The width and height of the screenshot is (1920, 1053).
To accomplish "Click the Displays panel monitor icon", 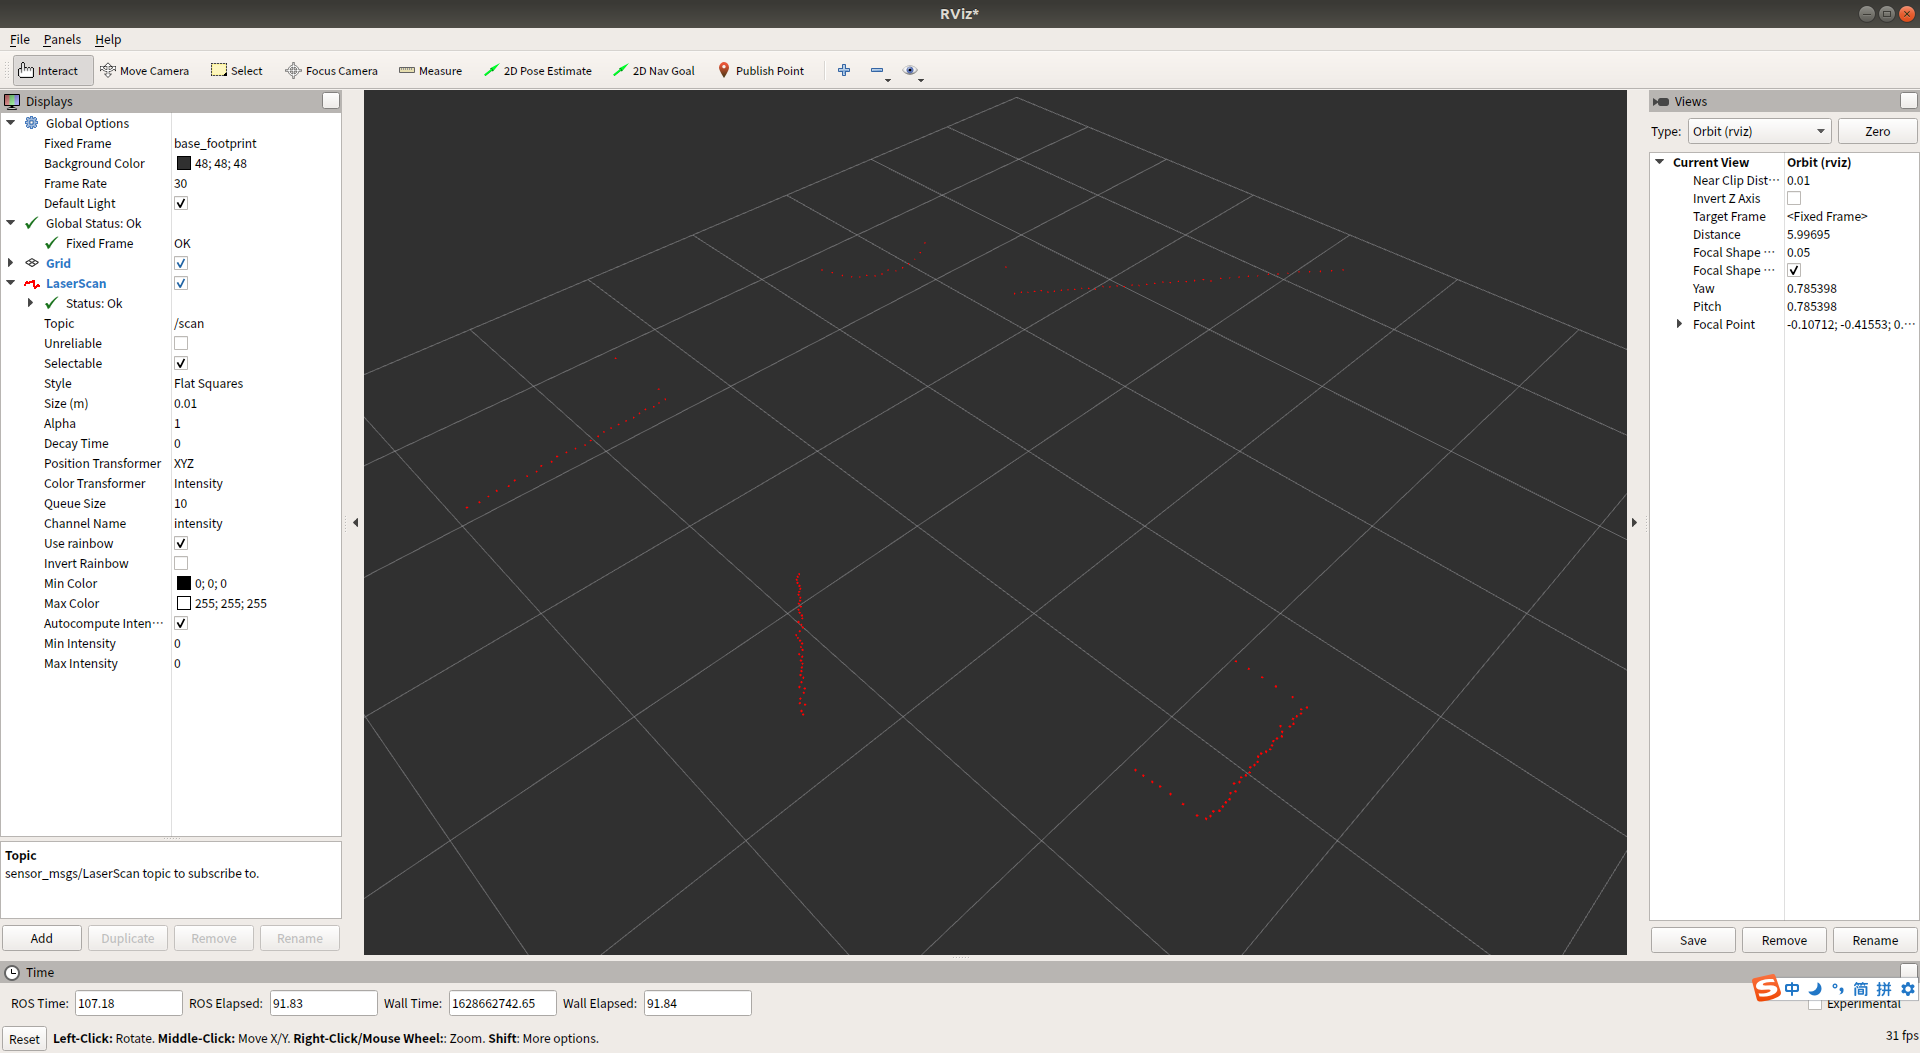I will click(x=12, y=101).
